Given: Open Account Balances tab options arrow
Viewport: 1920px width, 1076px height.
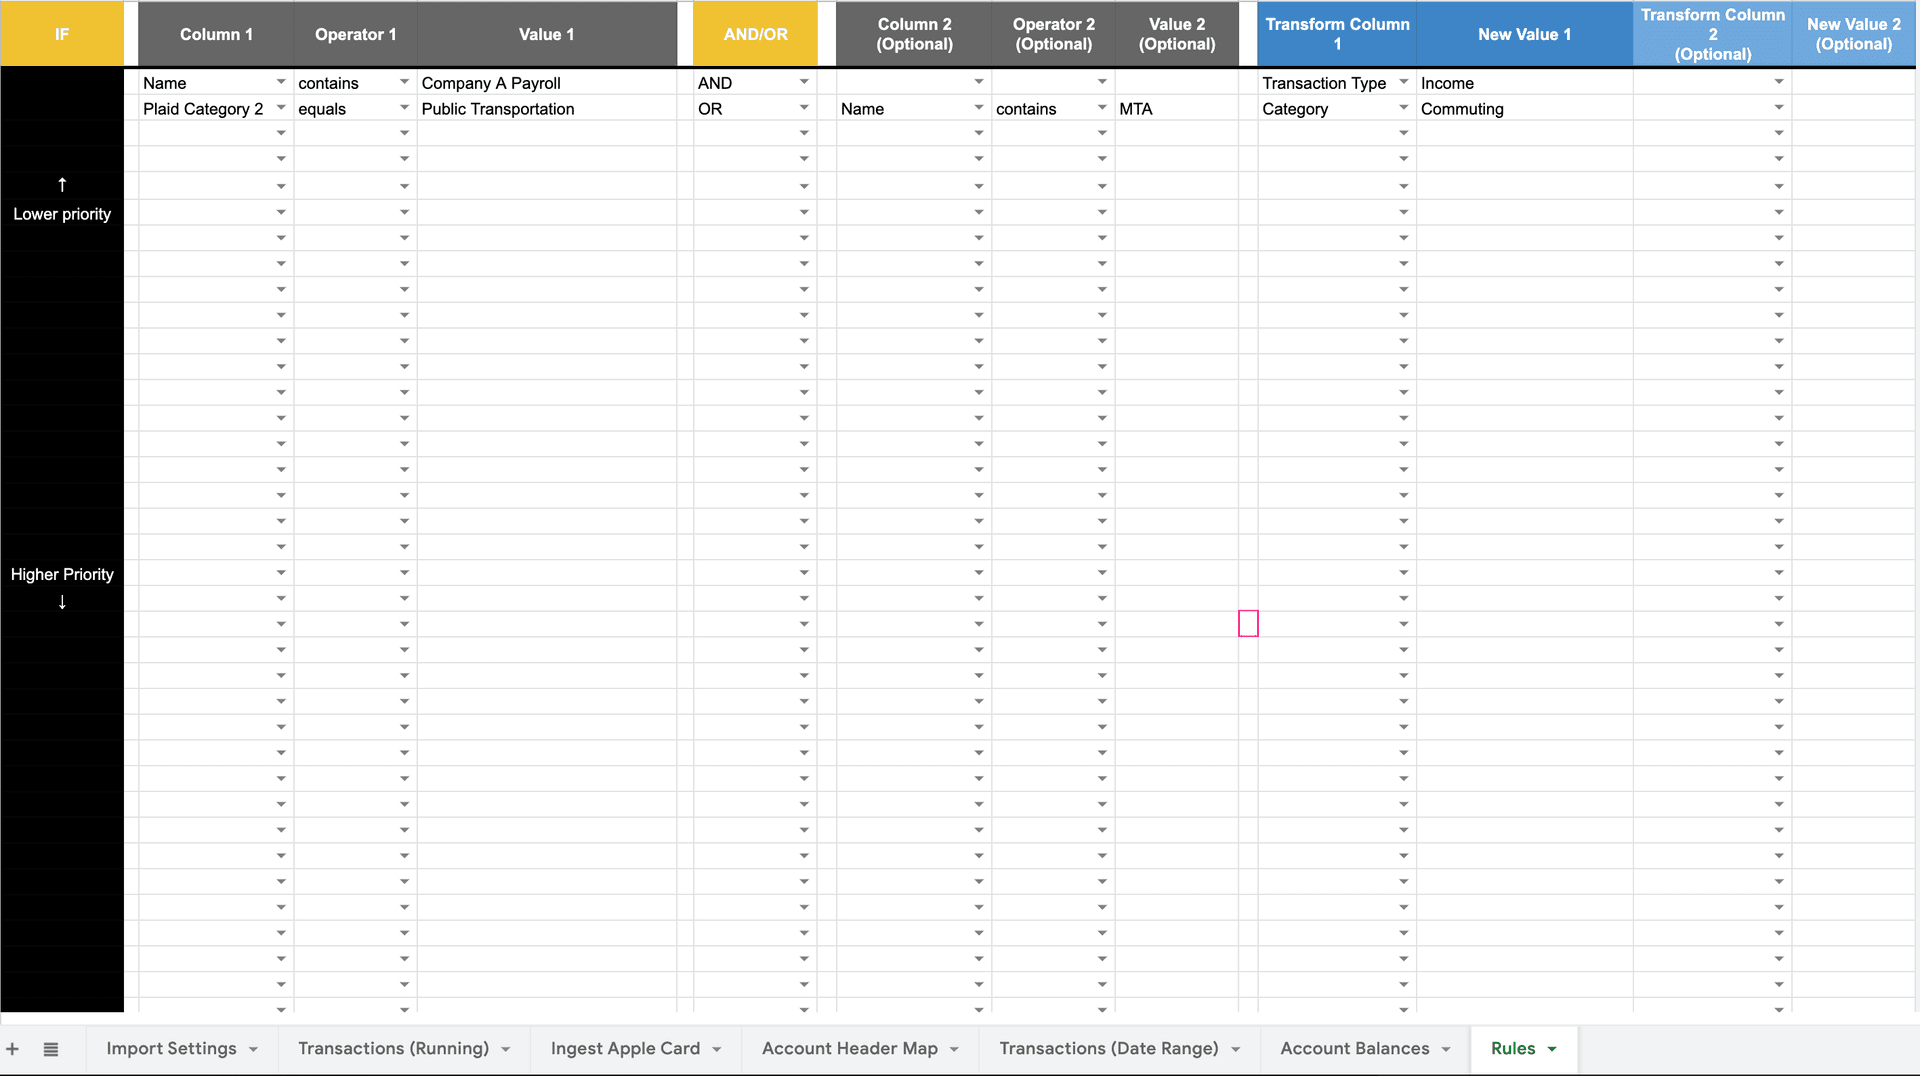Looking at the screenshot, I should (1446, 1049).
